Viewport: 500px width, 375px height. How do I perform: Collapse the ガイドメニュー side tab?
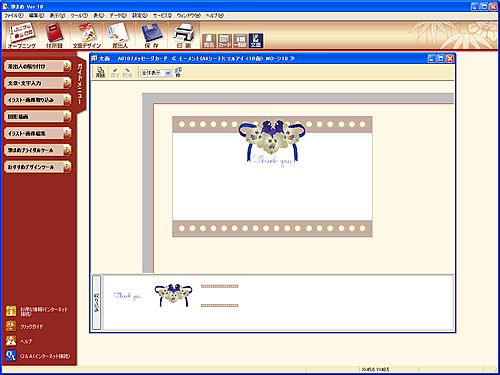[80, 84]
